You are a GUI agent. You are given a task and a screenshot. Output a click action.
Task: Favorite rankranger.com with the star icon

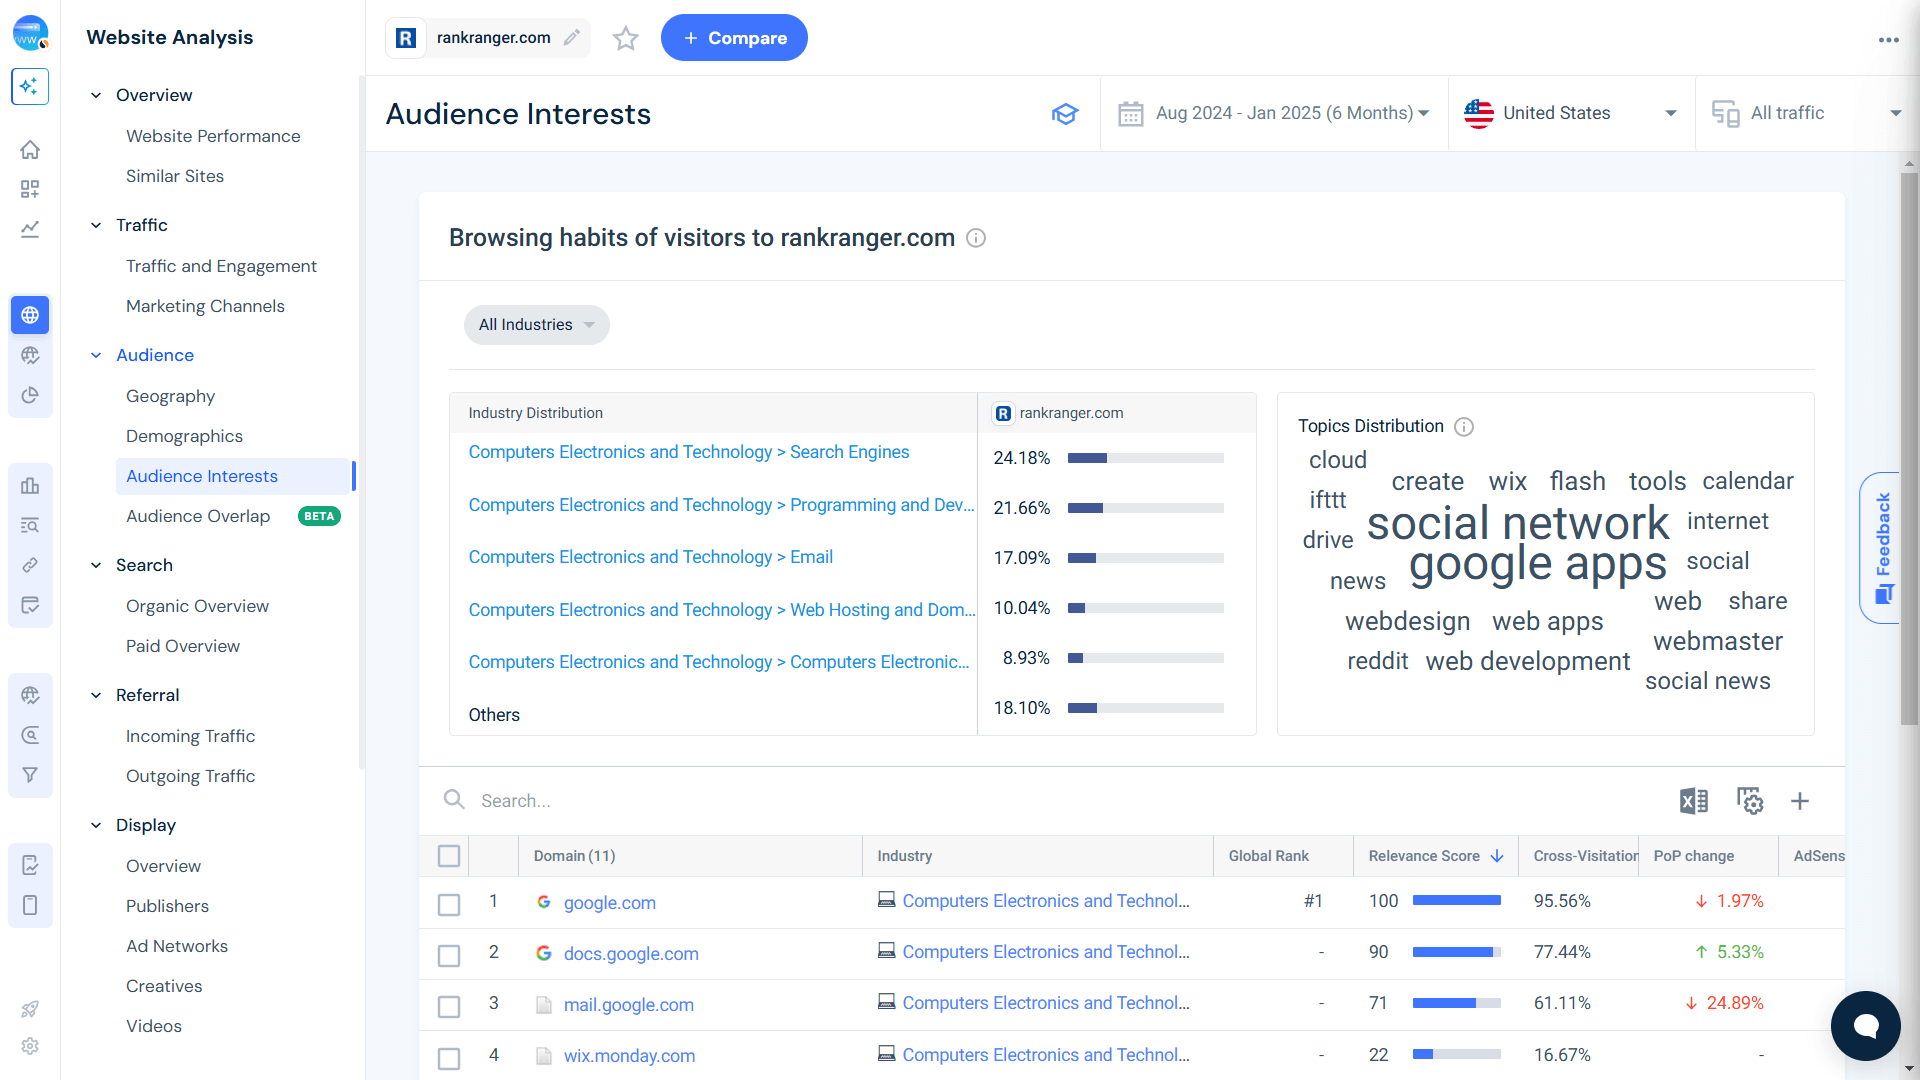pyautogui.click(x=626, y=38)
